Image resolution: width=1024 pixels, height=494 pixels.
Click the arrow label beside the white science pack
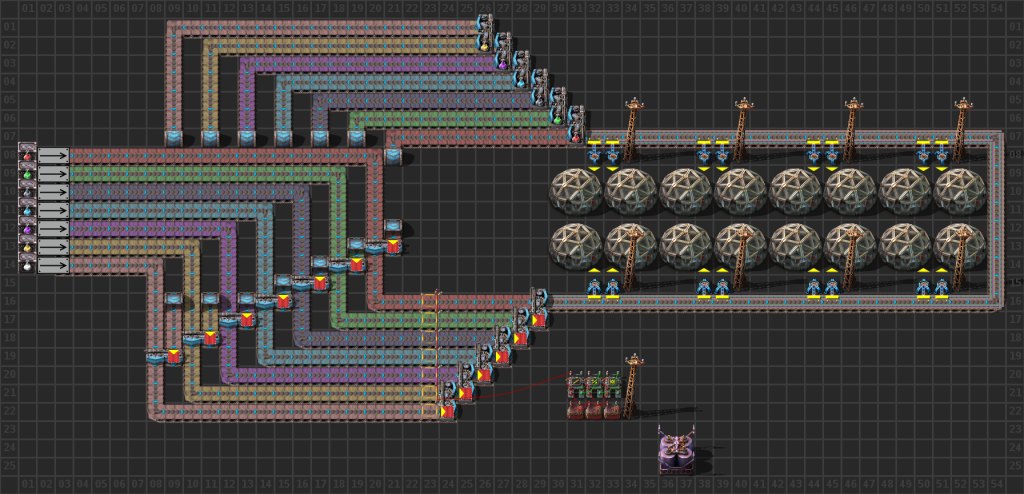(x=54, y=265)
